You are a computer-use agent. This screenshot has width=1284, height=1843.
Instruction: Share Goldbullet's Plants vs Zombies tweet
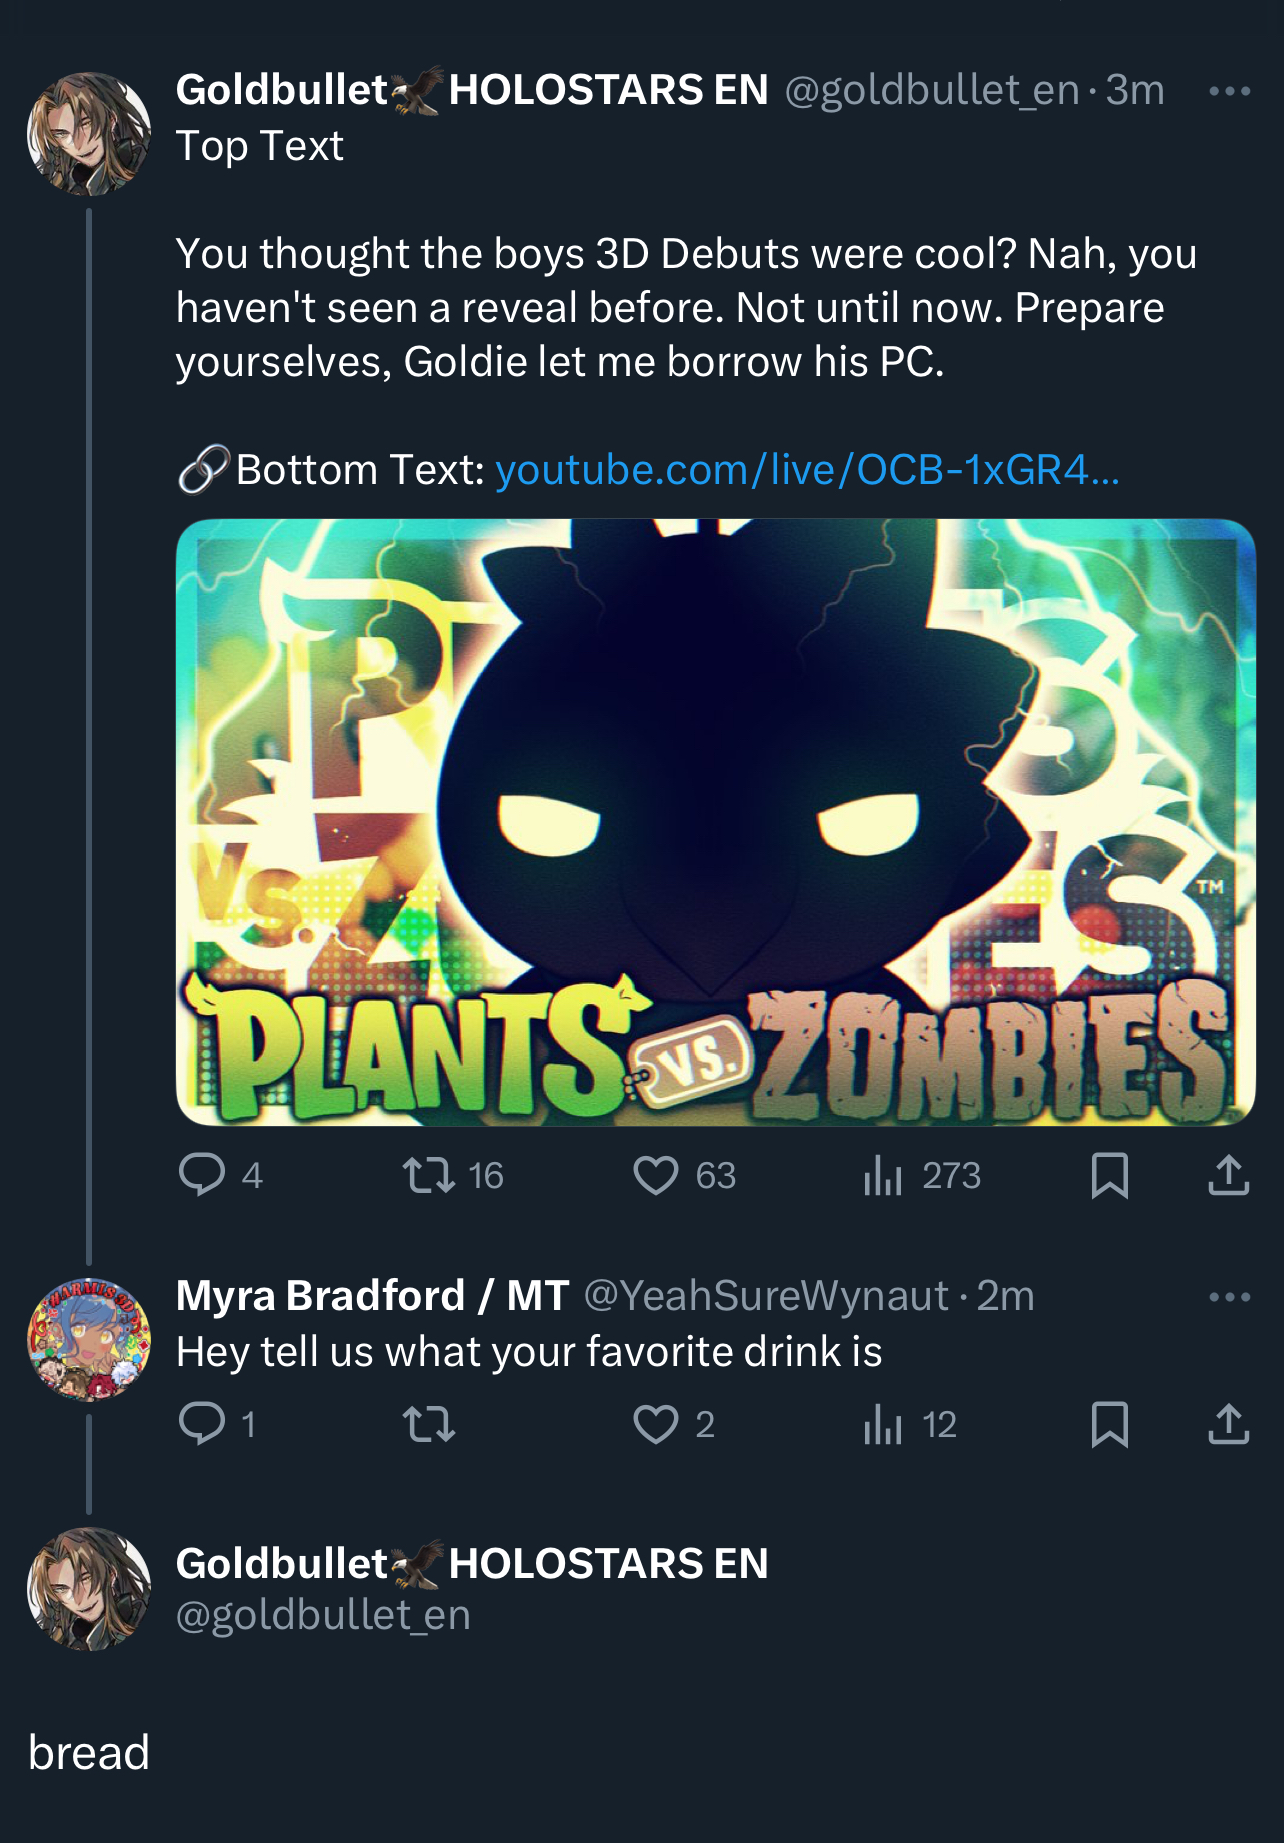(x=1228, y=1175)
